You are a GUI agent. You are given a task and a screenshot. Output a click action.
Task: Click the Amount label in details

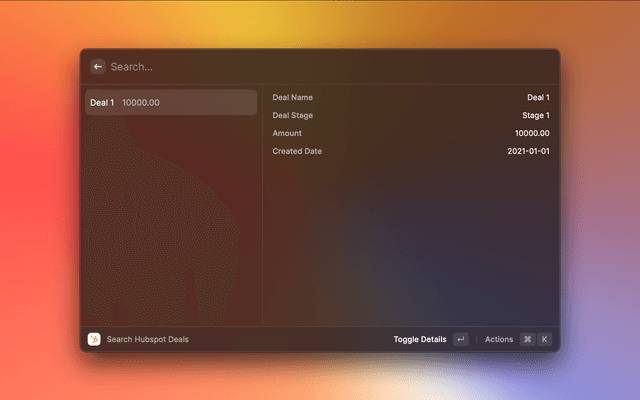click(x=287, y=134)
